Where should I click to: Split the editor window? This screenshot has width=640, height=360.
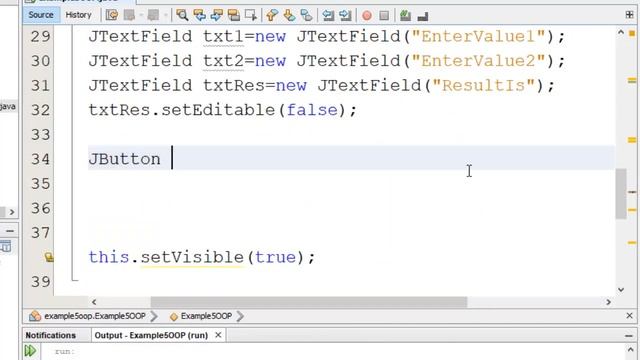pyautogui.click(x=629, y=15)
